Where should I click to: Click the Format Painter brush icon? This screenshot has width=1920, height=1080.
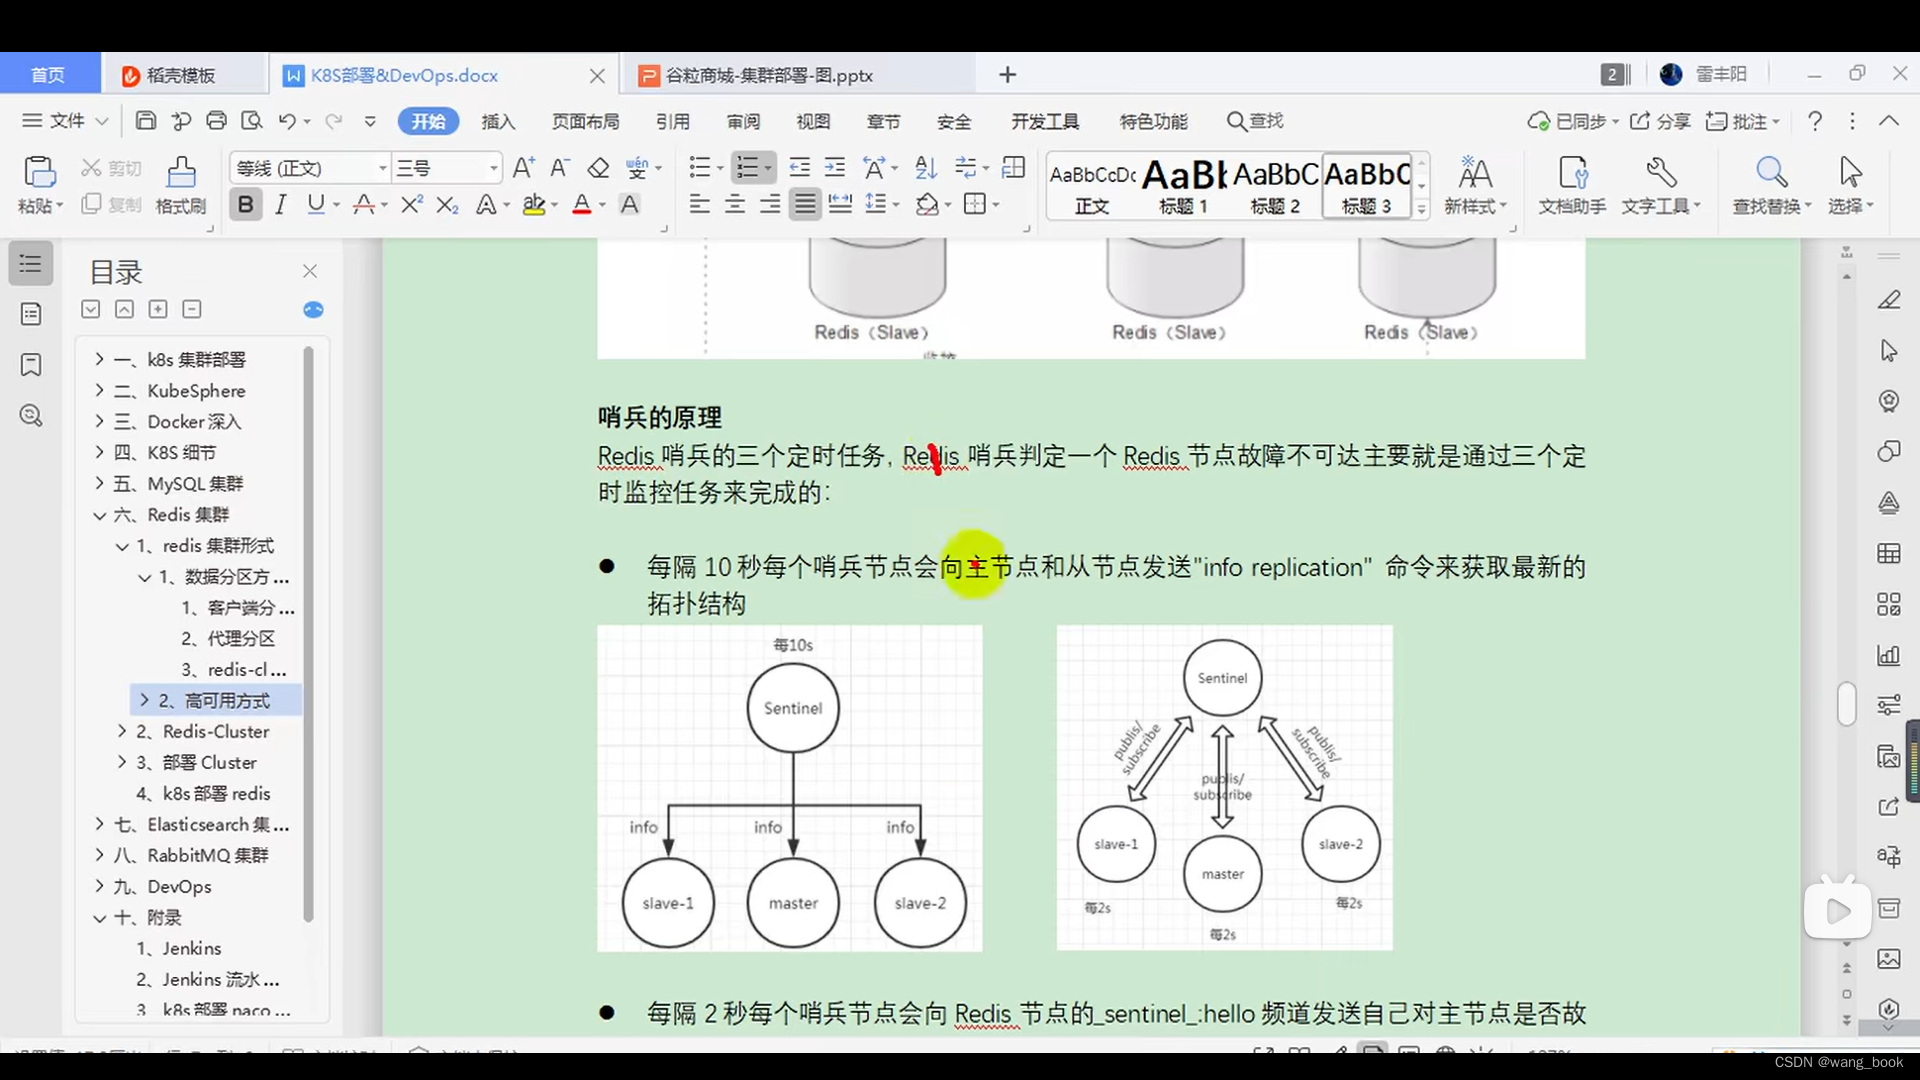(x=181, y=172)
